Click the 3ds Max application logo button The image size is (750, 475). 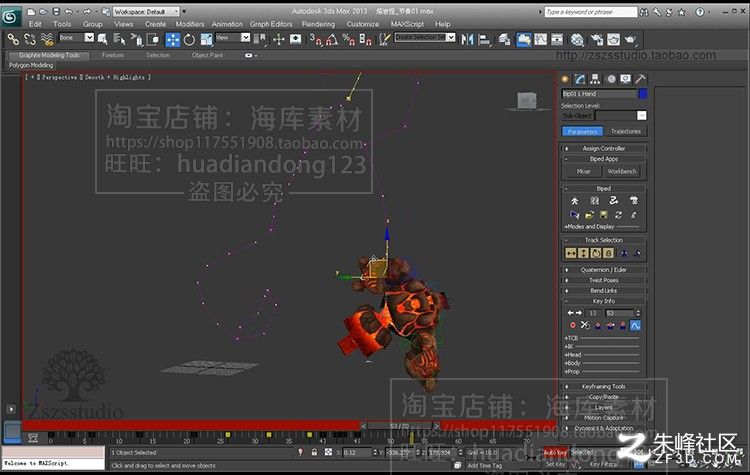coord(10,17)
